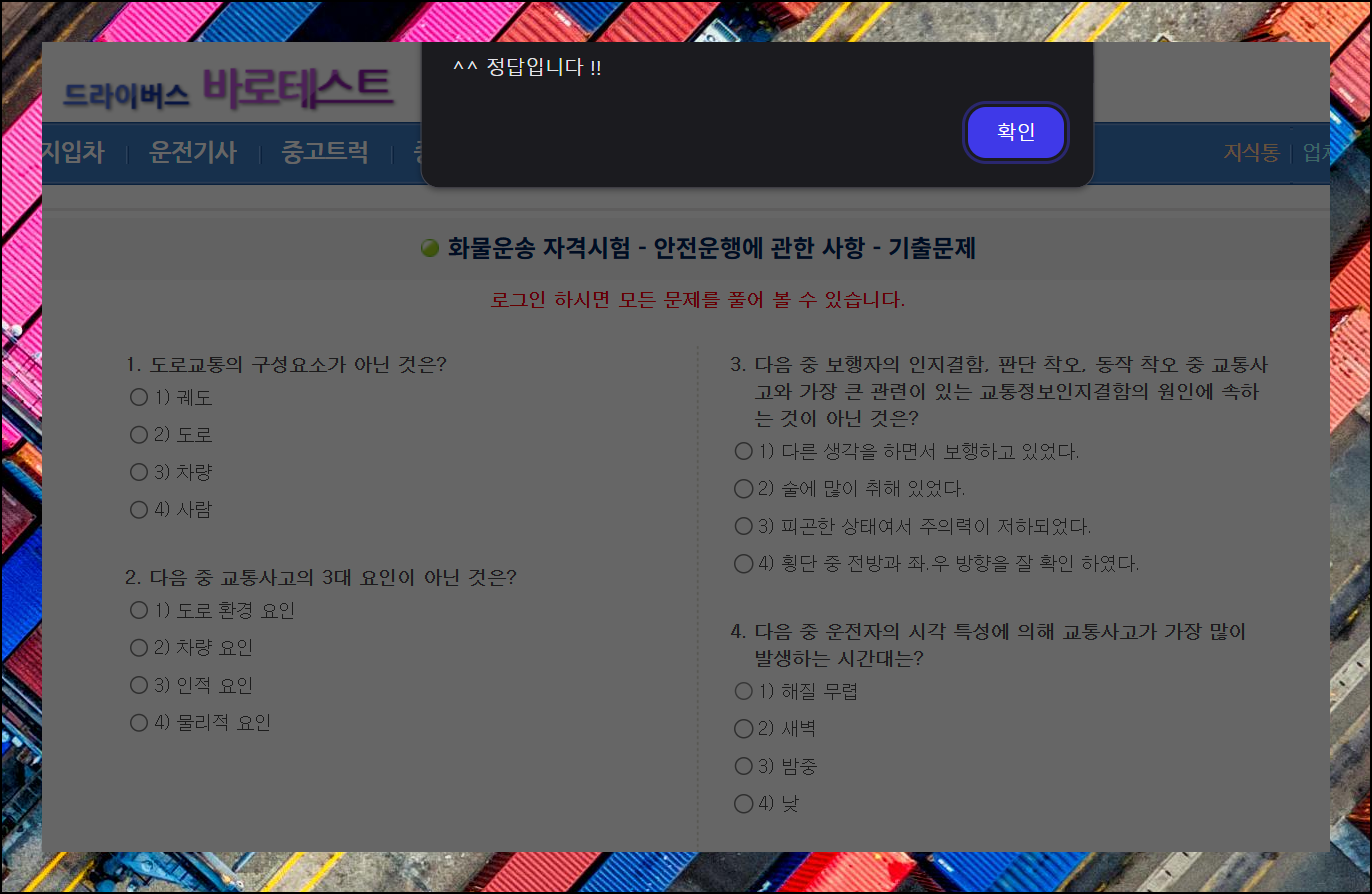Click the green bullet icon before the title

tap(430, 248)
